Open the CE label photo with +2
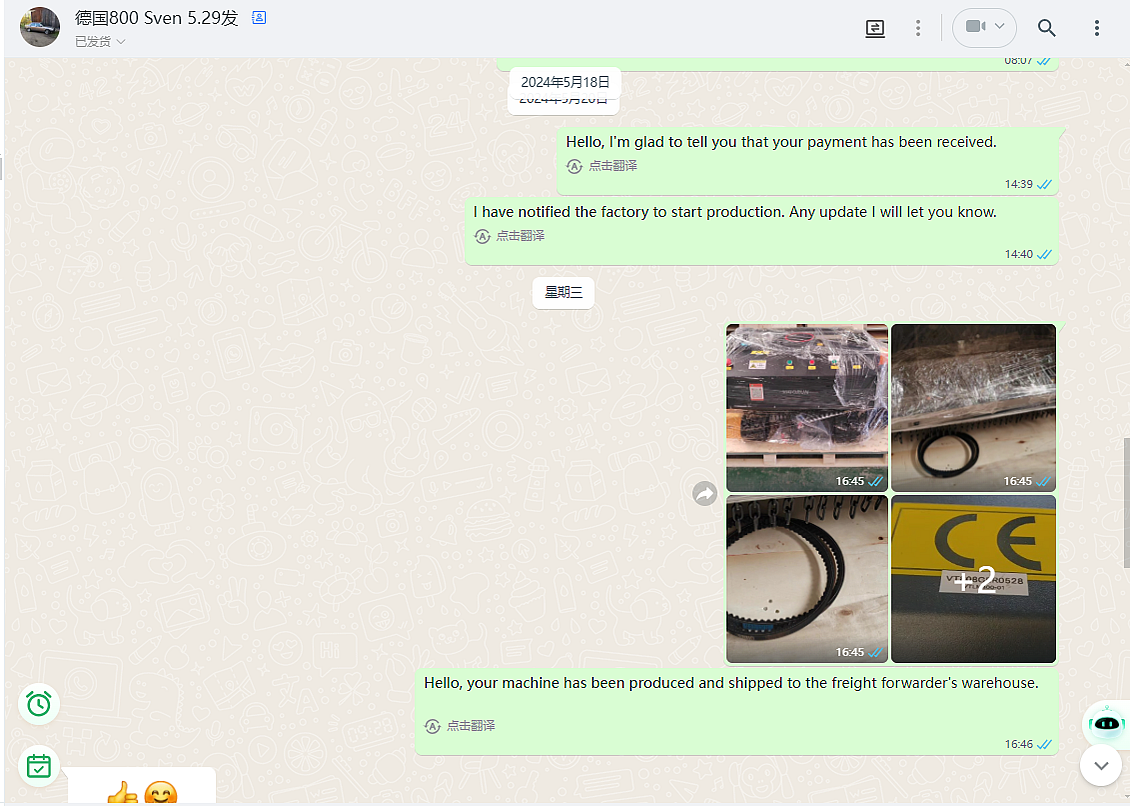The width and height of the screenshot is (1130, 806). [x=973, y=579]
